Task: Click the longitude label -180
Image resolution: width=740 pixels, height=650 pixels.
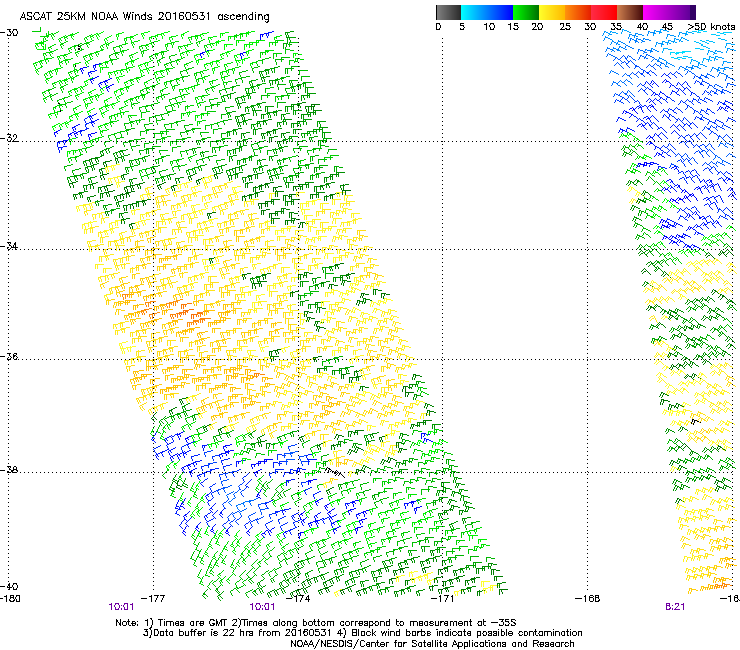Action: coord(10,599)
